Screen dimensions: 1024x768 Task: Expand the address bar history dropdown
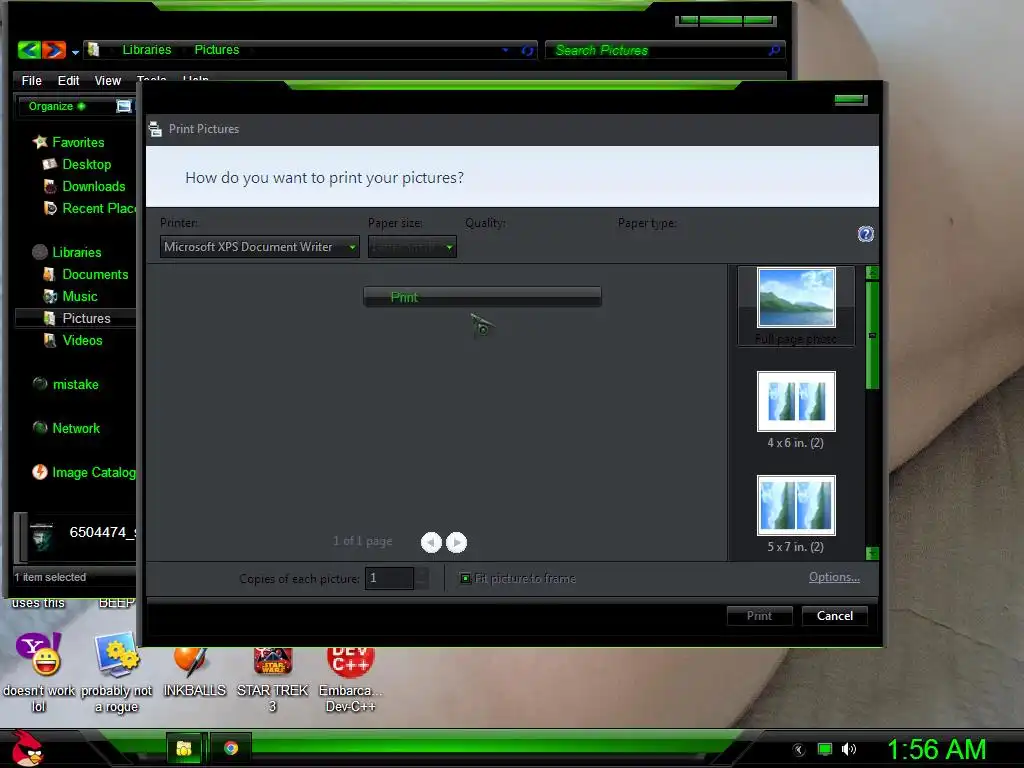pos(505,50)
